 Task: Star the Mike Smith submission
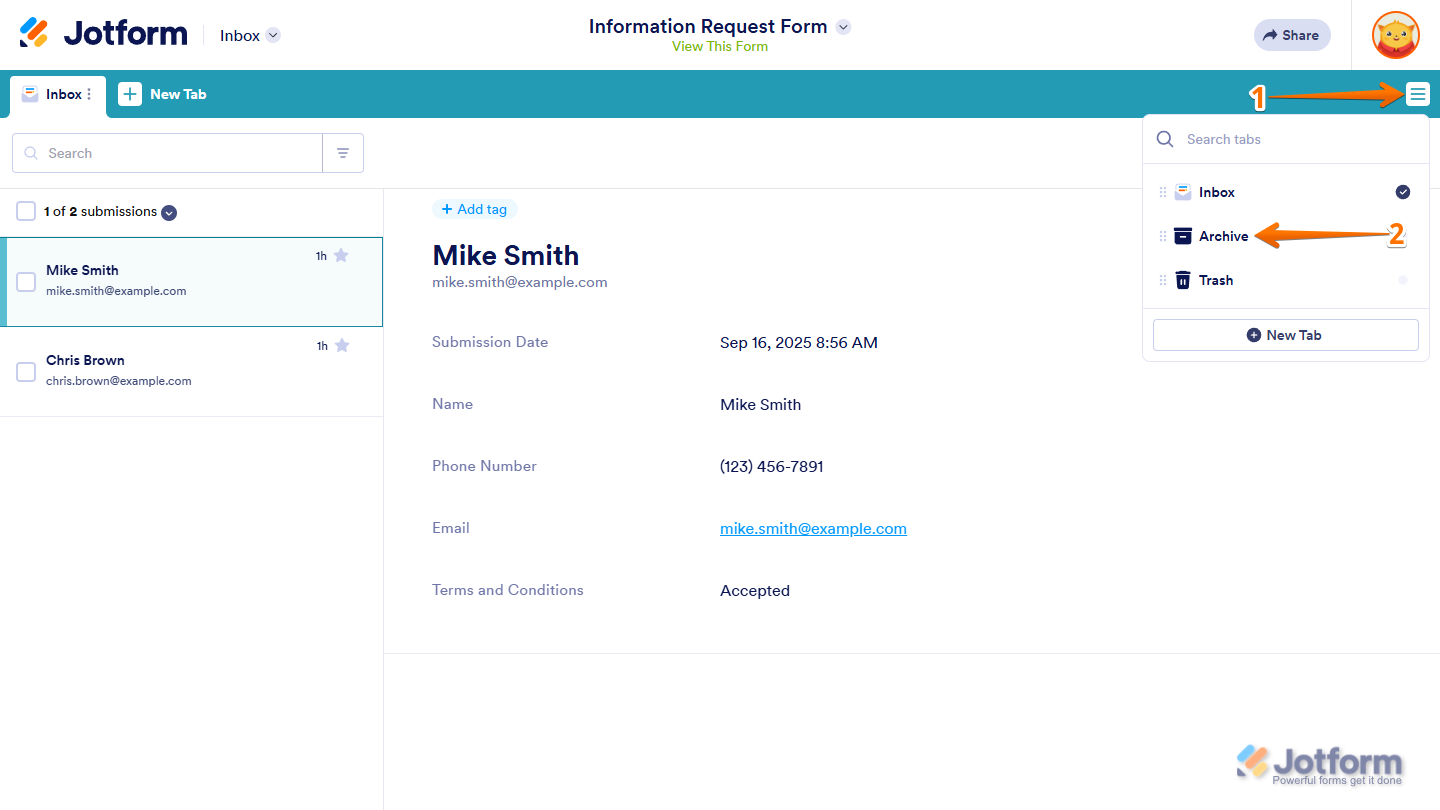click(341, 256)
